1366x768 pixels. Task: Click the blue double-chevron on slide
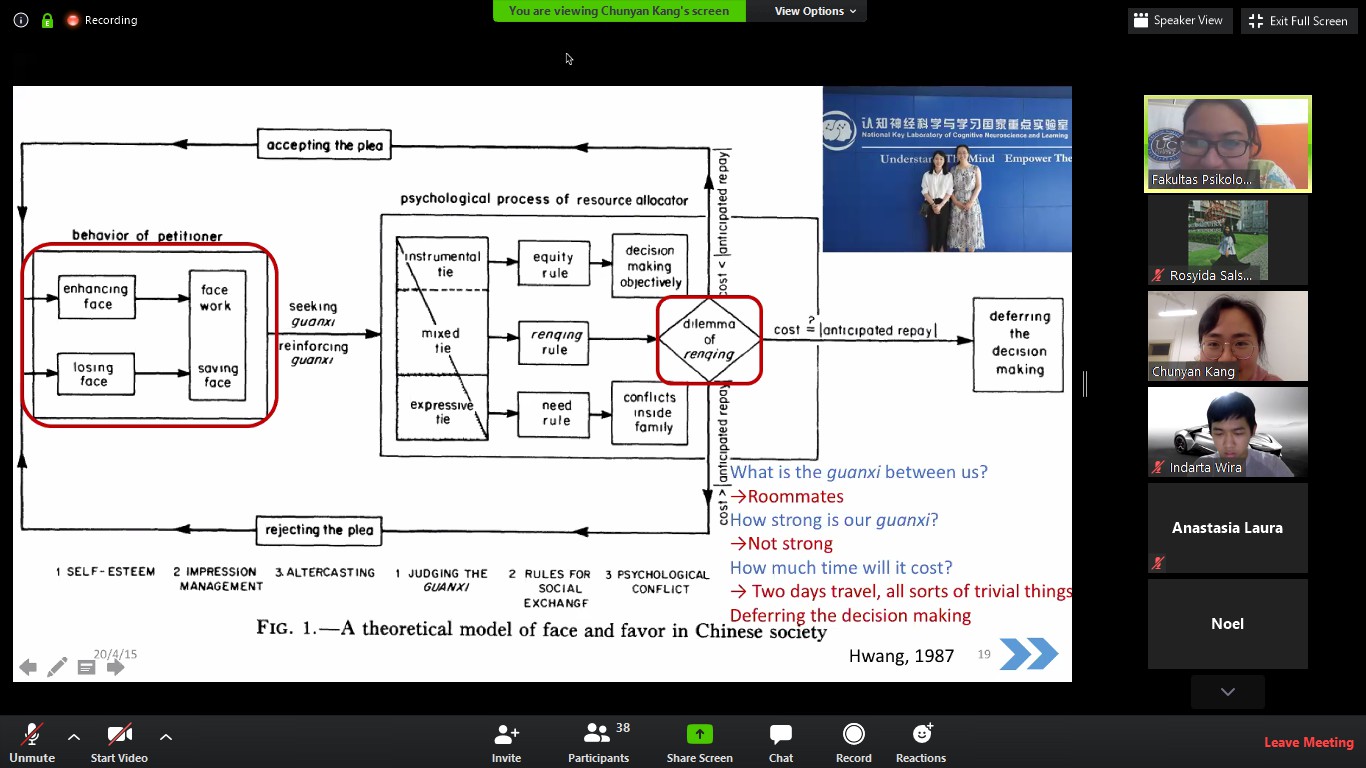coord(1029,654)
